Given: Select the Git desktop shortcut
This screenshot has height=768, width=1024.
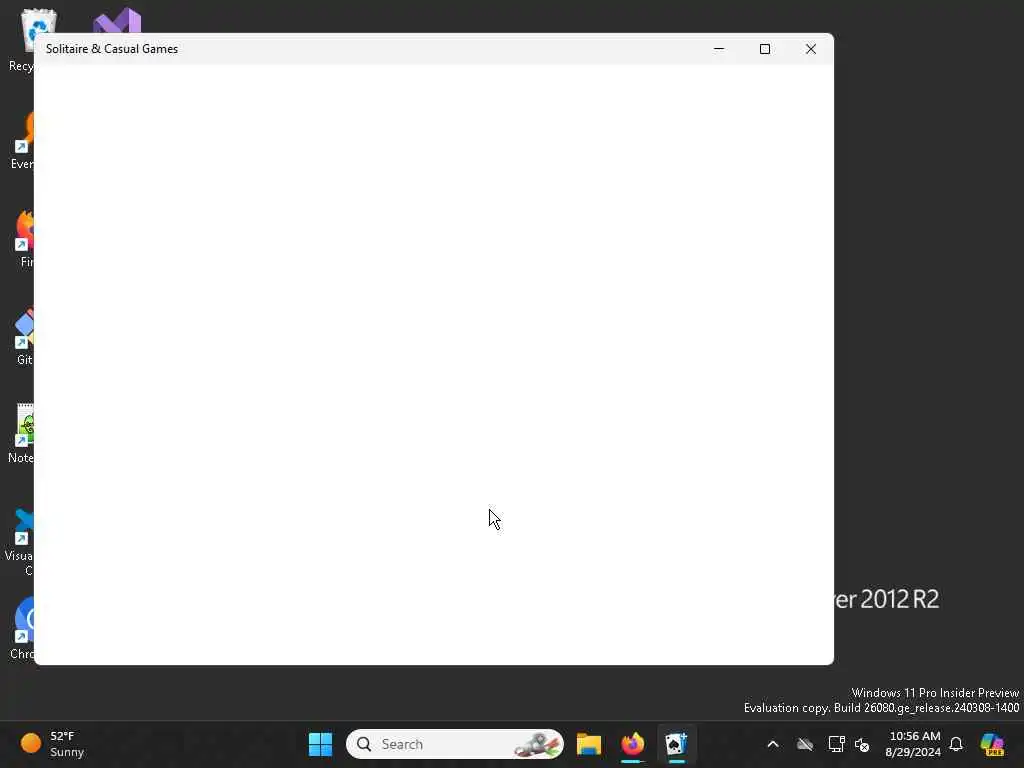Looking at the screenshot, I should click(22, 338).
